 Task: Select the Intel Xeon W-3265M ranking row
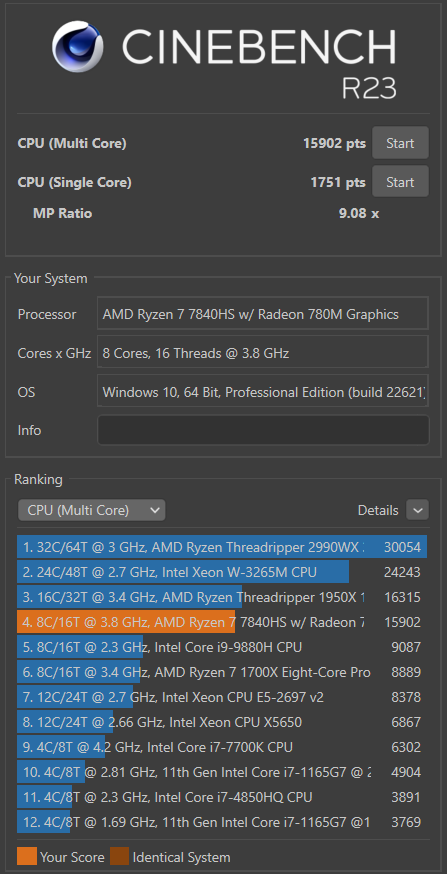pyautogui.click(x=222, y=572)
